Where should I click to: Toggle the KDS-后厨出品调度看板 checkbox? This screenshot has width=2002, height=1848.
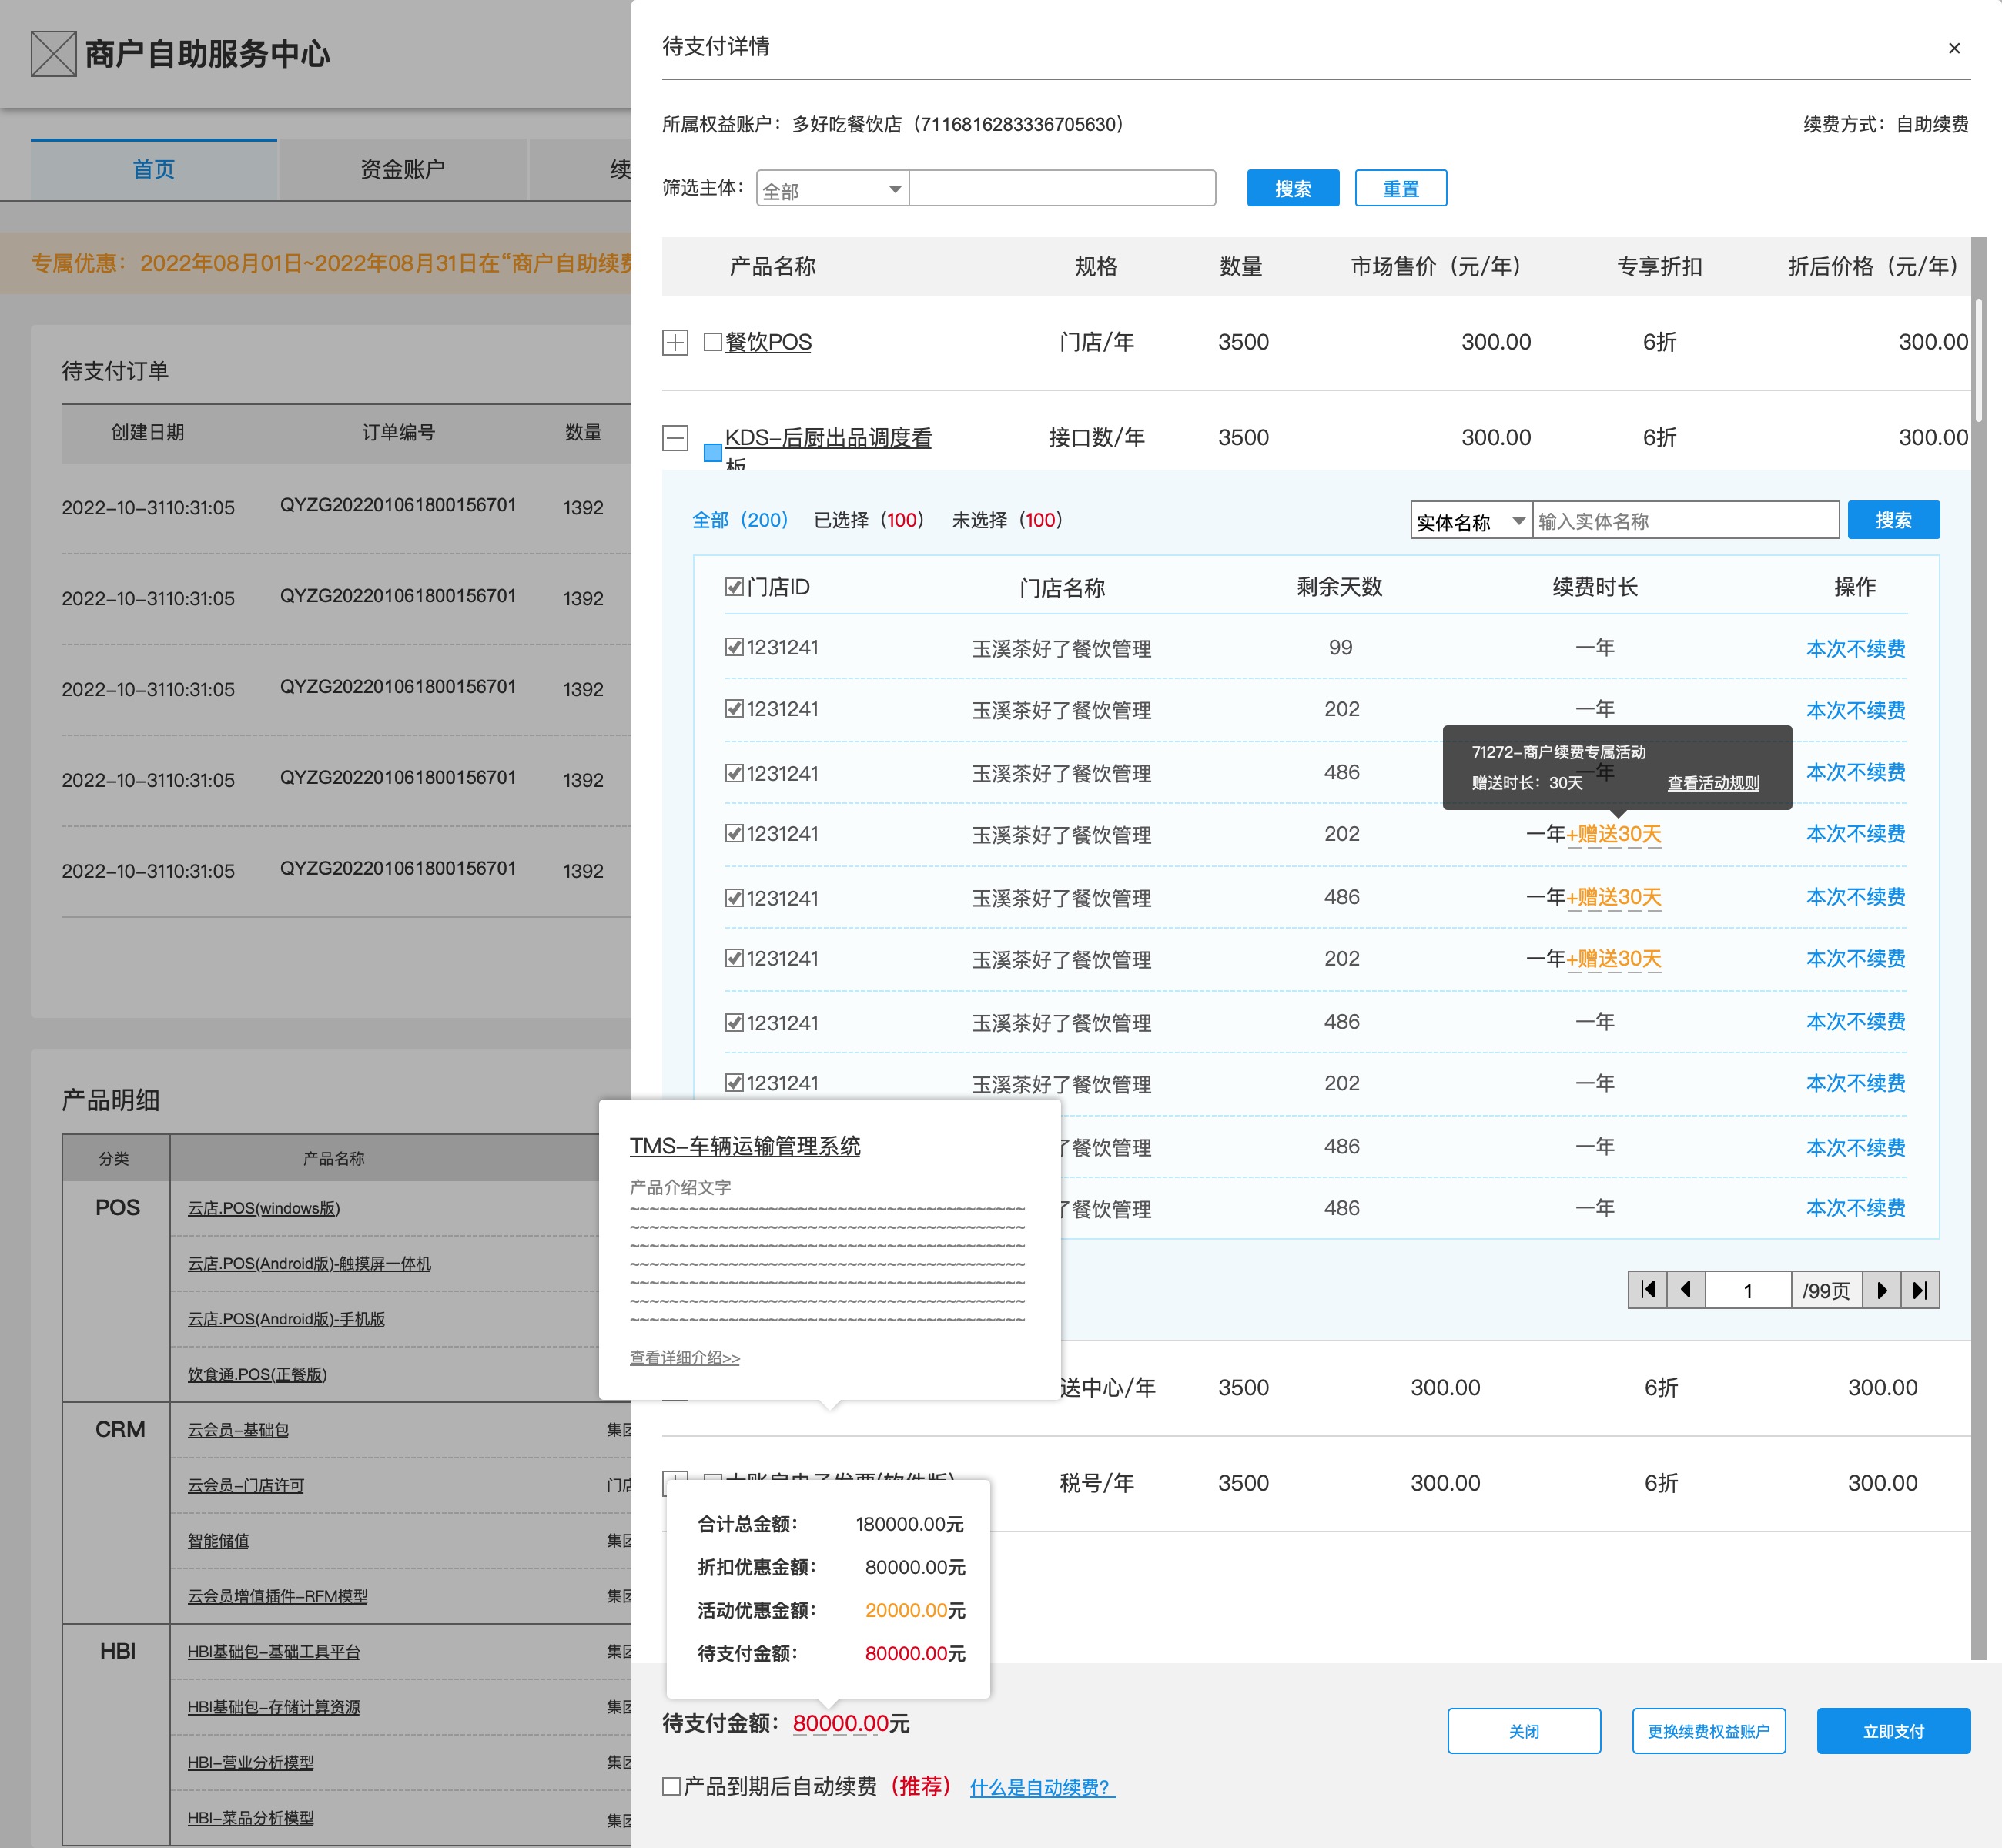(713, 452)
